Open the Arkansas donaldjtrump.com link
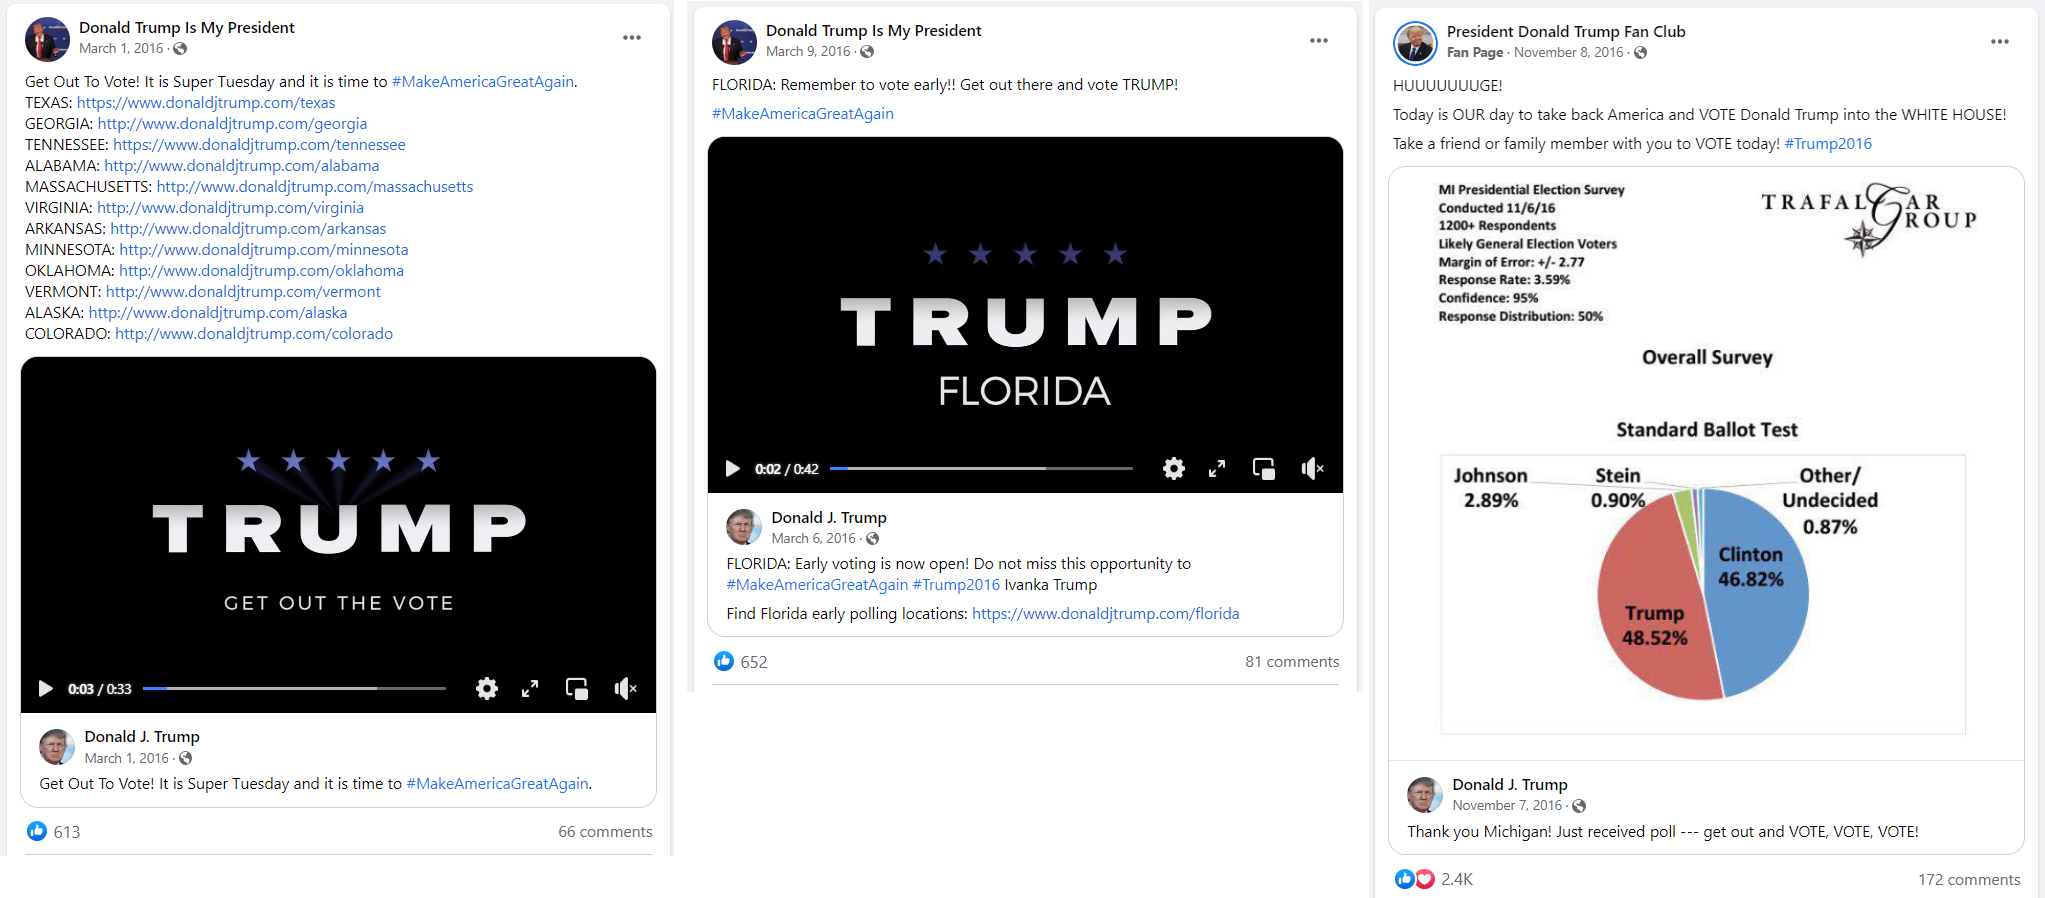This screenshot has width=2045, height=898. [x=248, y=229]
